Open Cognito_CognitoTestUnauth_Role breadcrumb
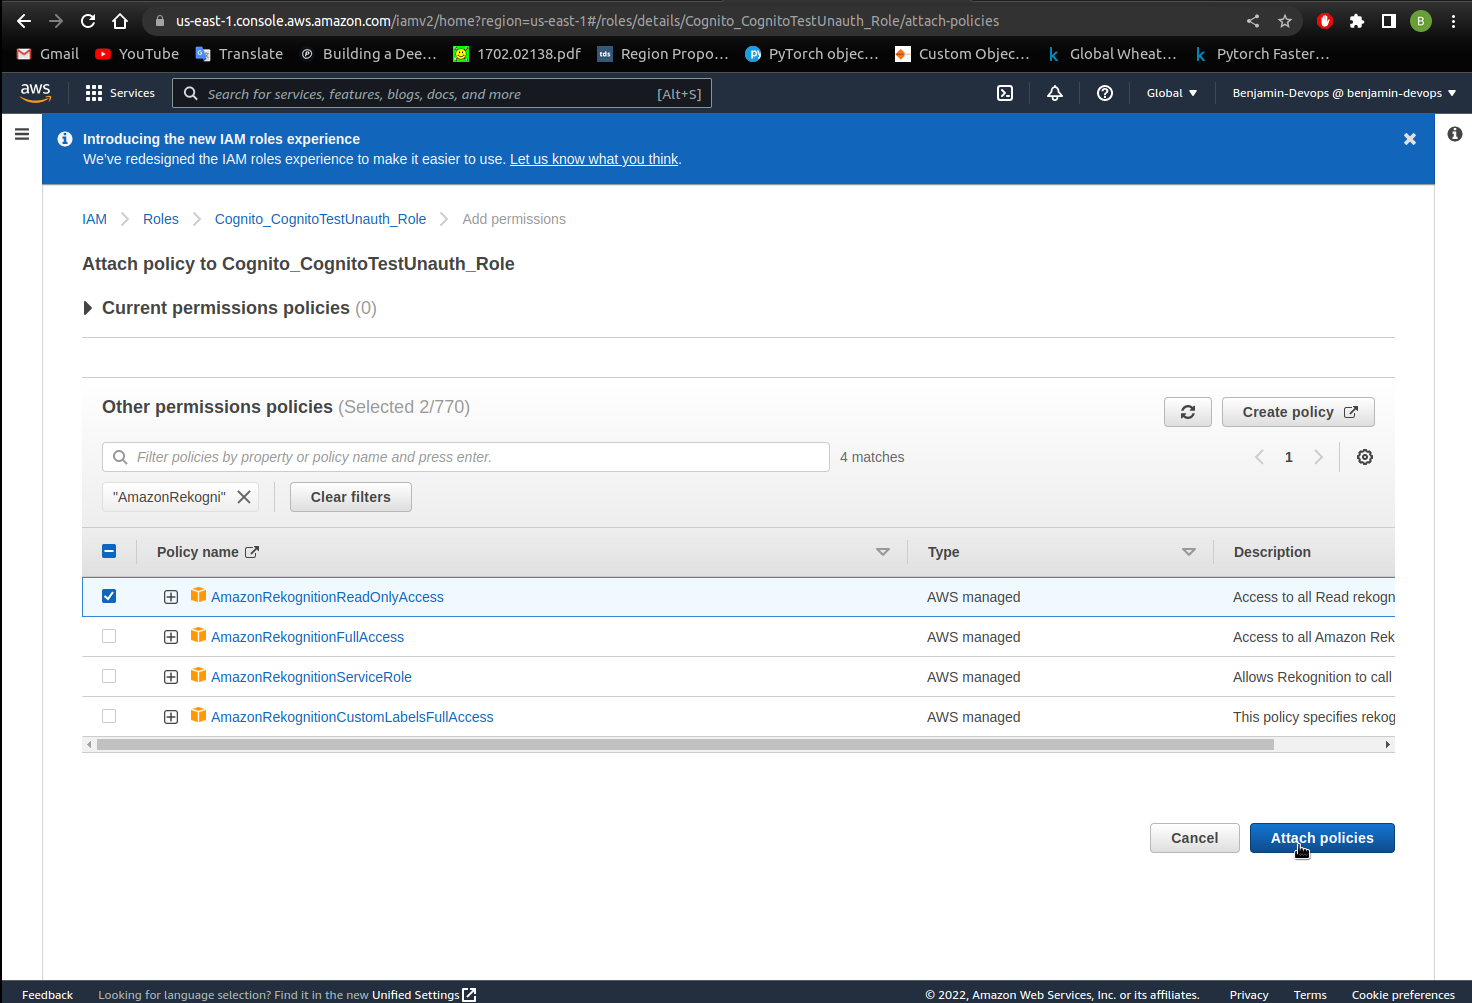This screenshot has height=1003, width=1472. [320, 219]
